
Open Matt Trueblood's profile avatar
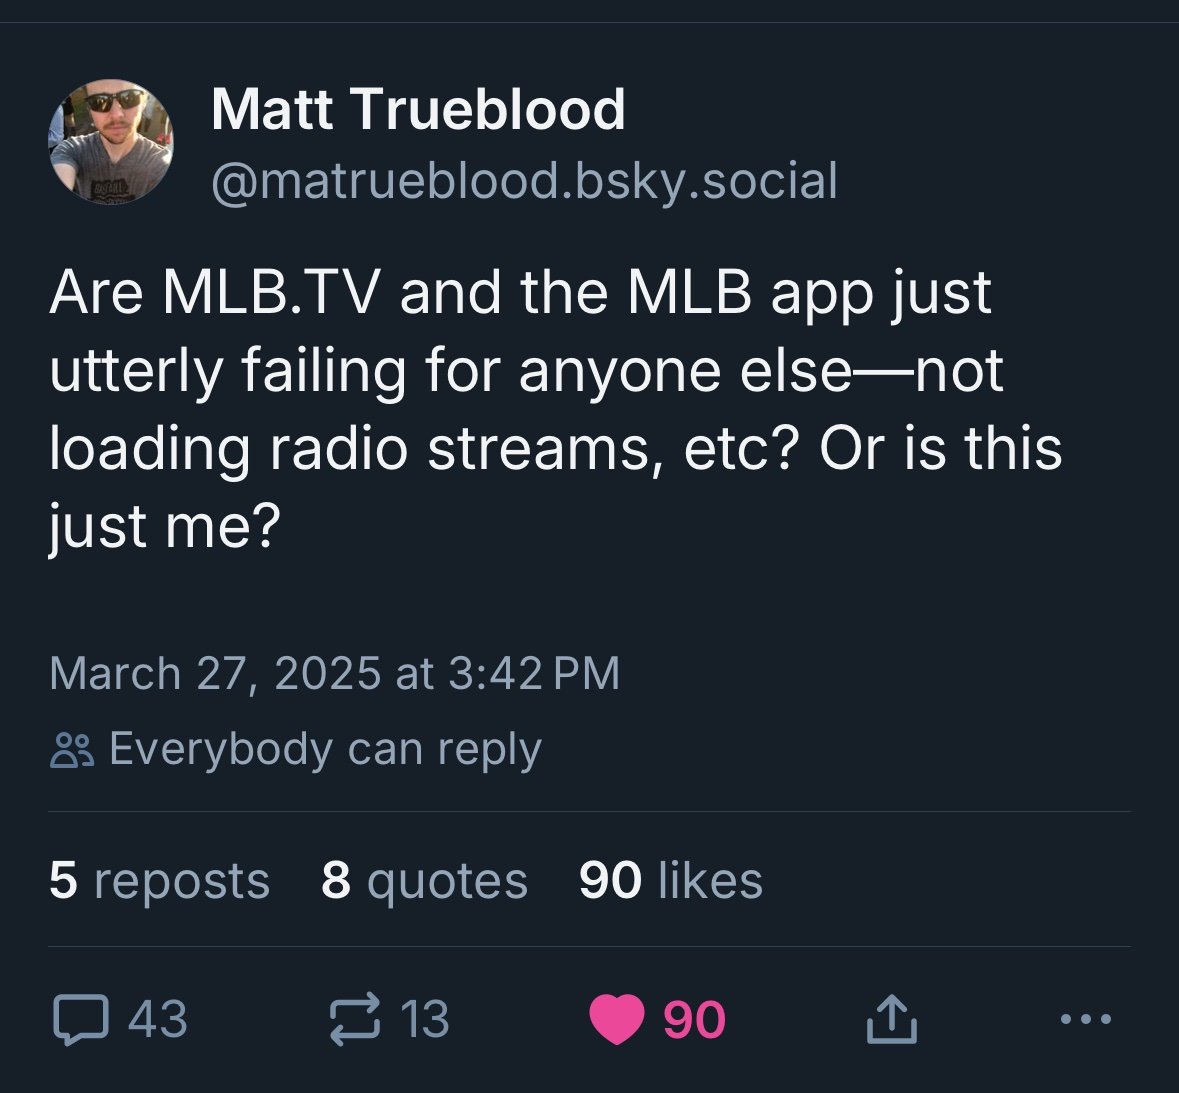tap(111, 141)
